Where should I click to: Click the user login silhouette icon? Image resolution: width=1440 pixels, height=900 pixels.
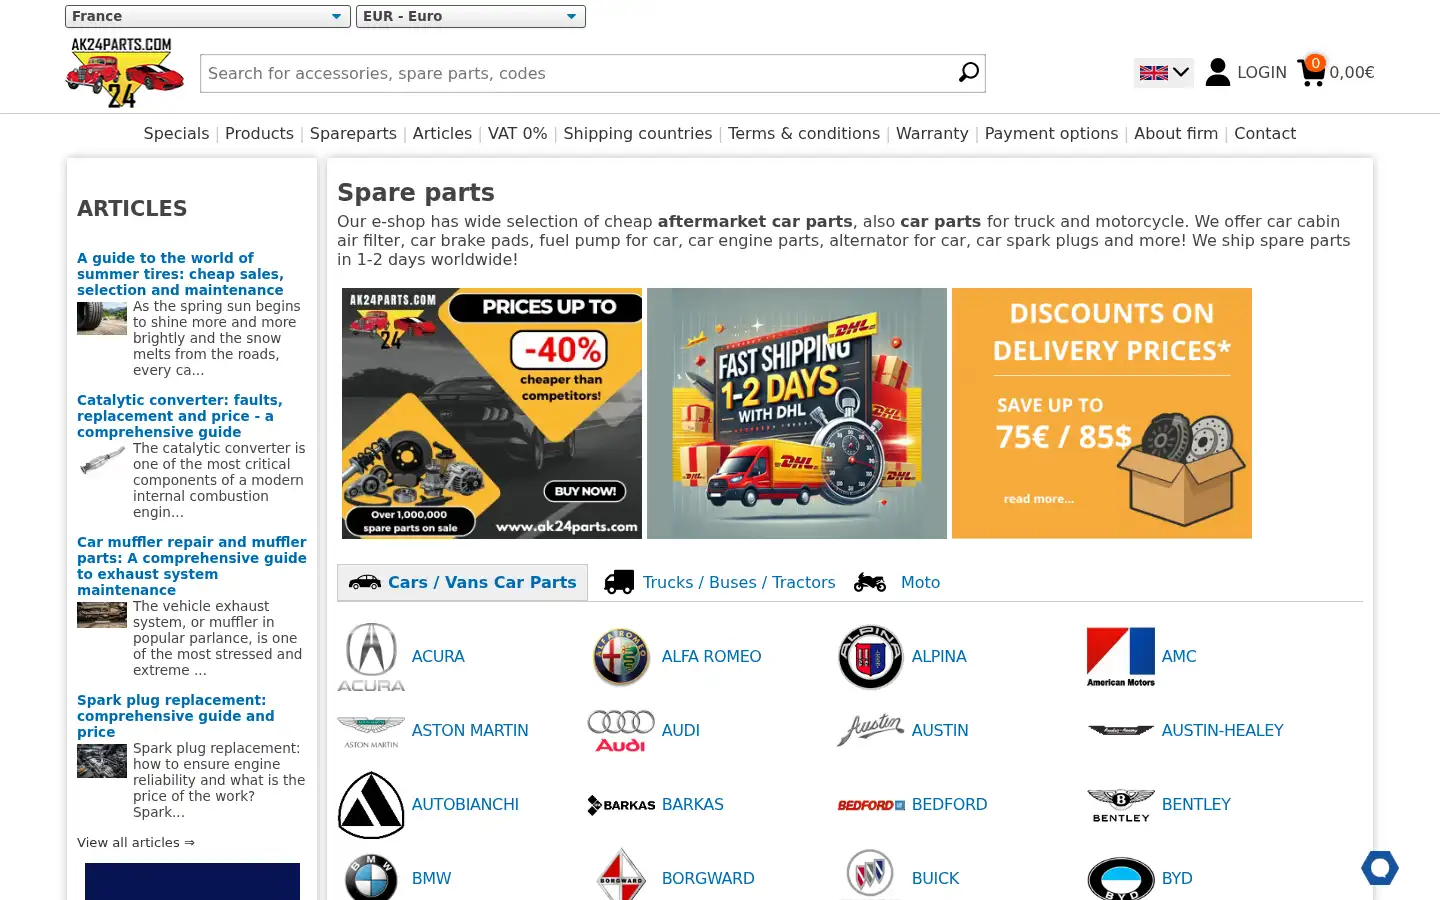pyautogui.click(x=1218, y=72)
